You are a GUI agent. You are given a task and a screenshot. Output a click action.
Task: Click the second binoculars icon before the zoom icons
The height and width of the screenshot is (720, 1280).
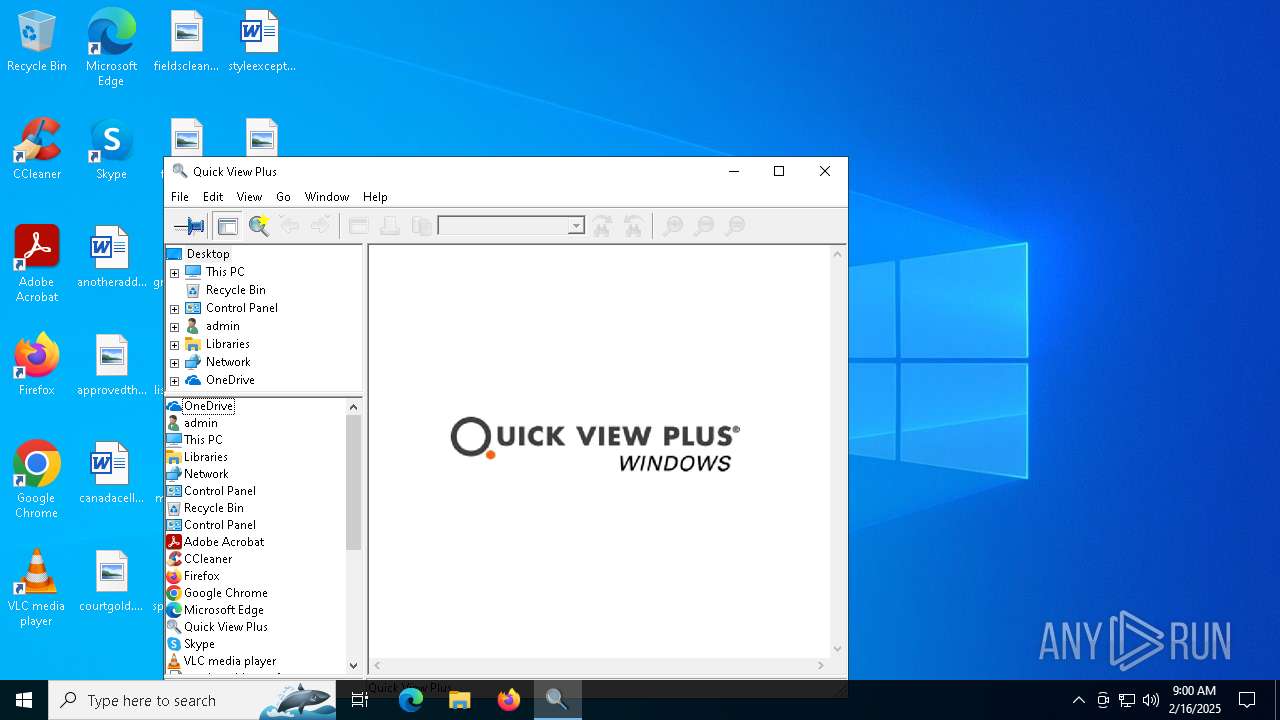click(633, 226)
